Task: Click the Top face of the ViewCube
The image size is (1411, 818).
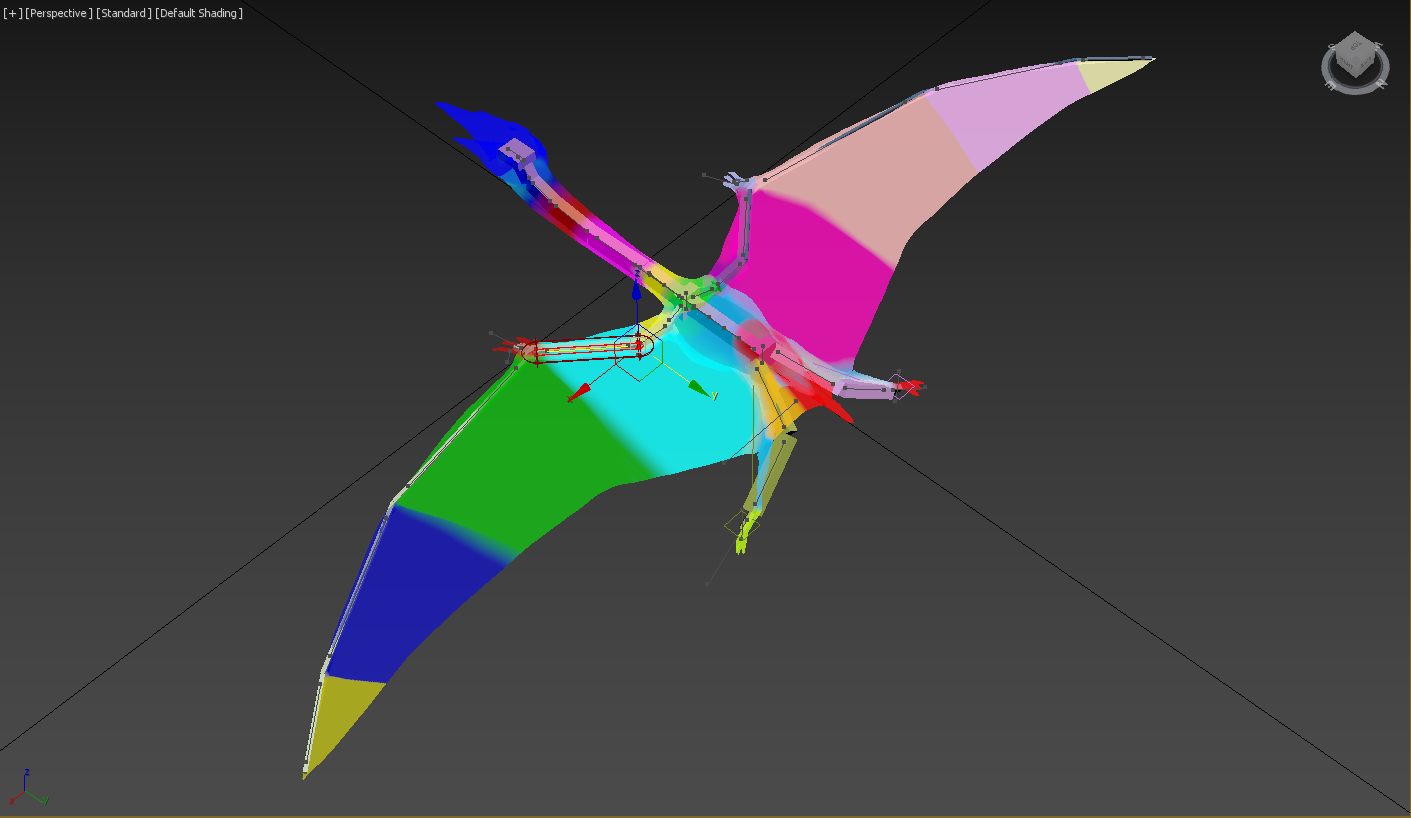Action: (x=1355, y=44)
